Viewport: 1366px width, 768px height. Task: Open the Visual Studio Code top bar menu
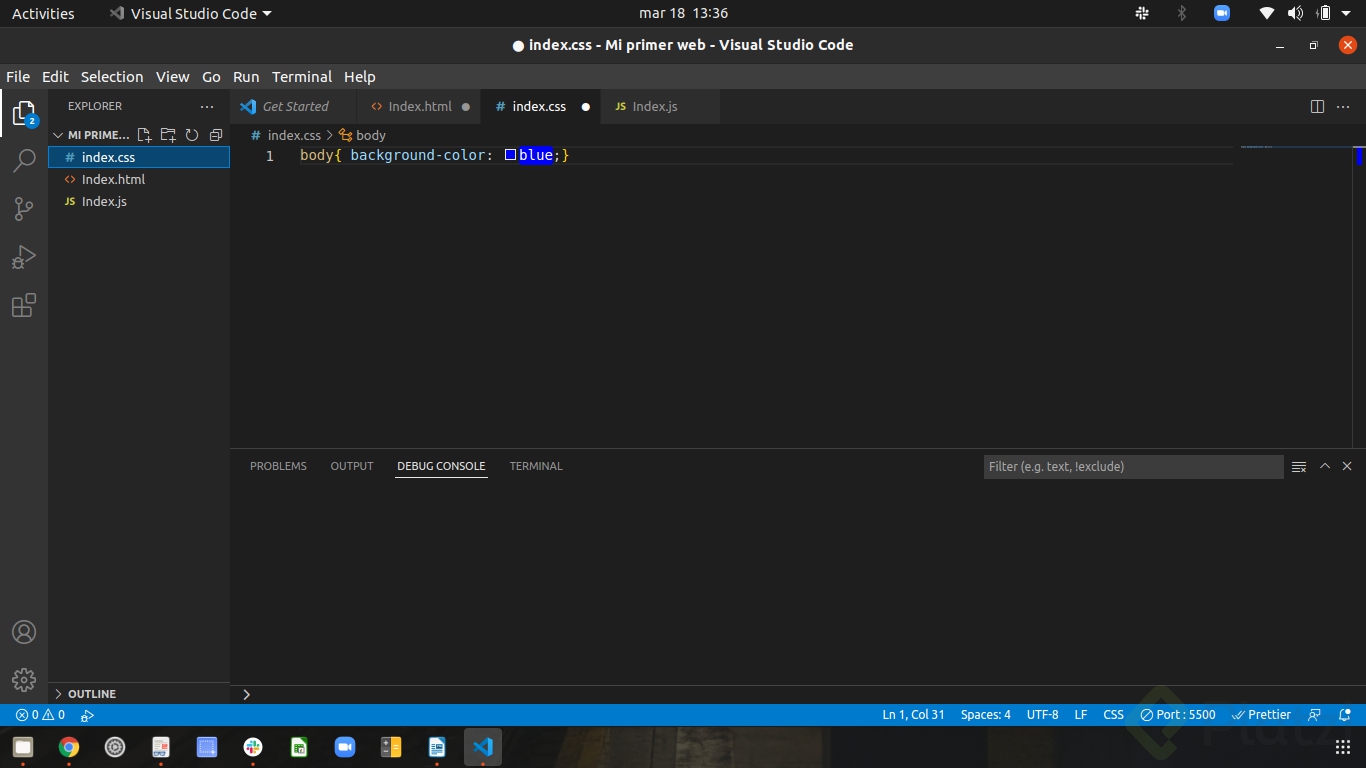[x=188, y=13]
